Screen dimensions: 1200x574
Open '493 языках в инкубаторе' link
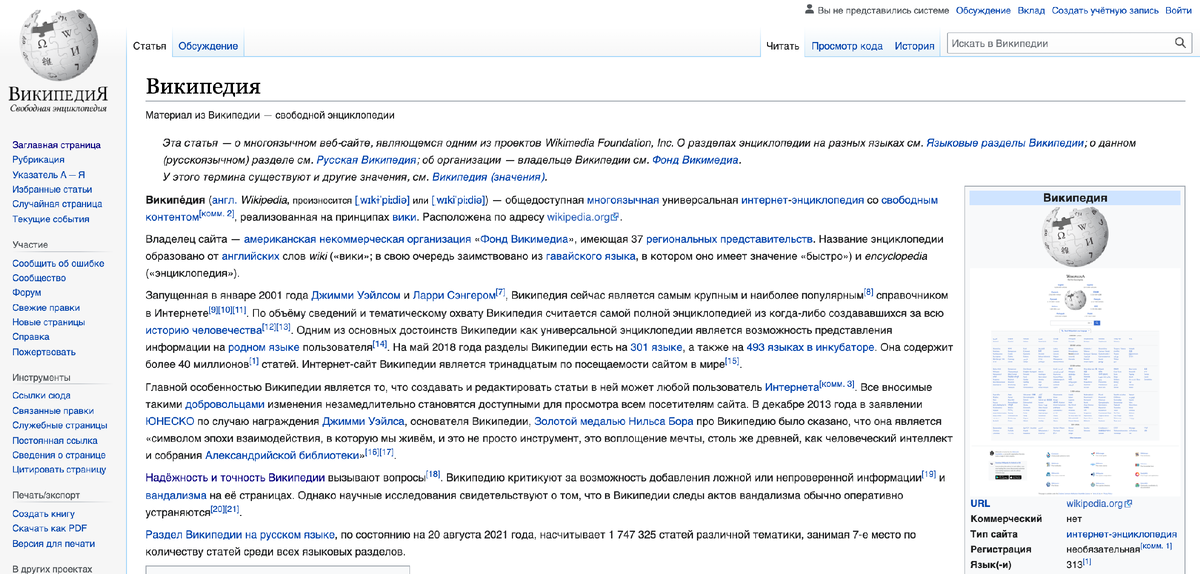tap(811, 347)
